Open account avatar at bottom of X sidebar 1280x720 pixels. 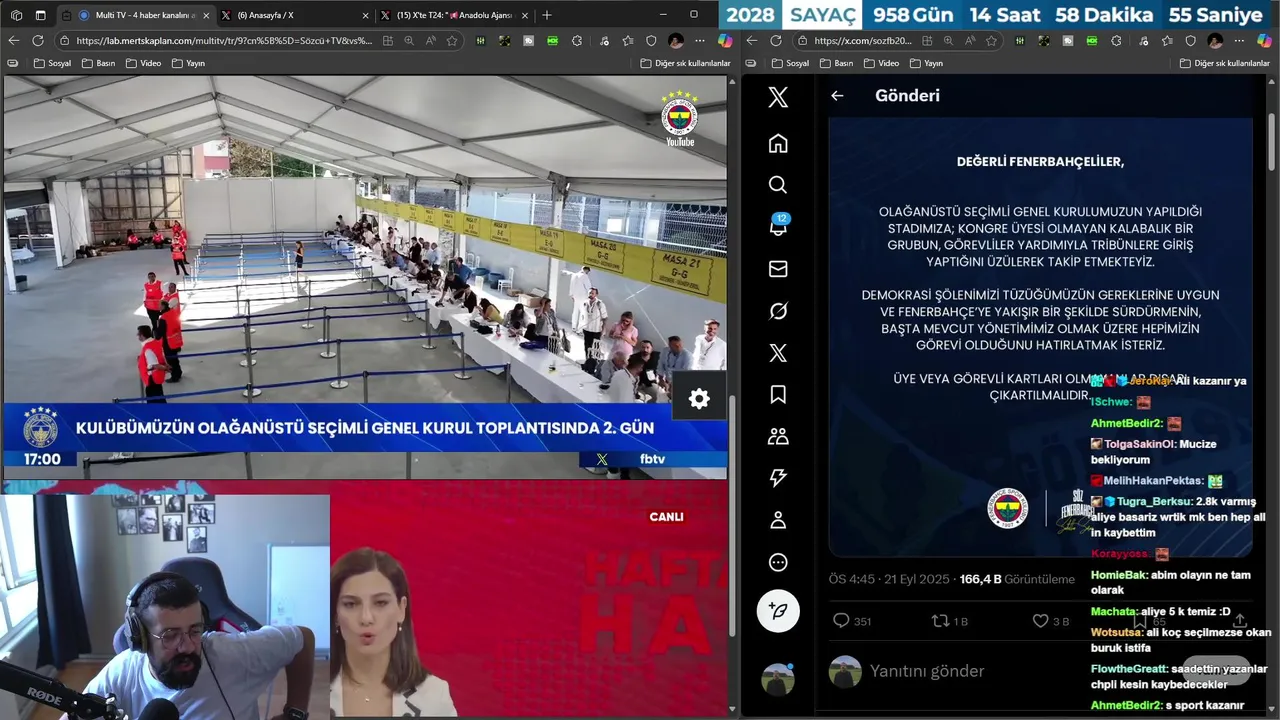[x=778, y=679]
